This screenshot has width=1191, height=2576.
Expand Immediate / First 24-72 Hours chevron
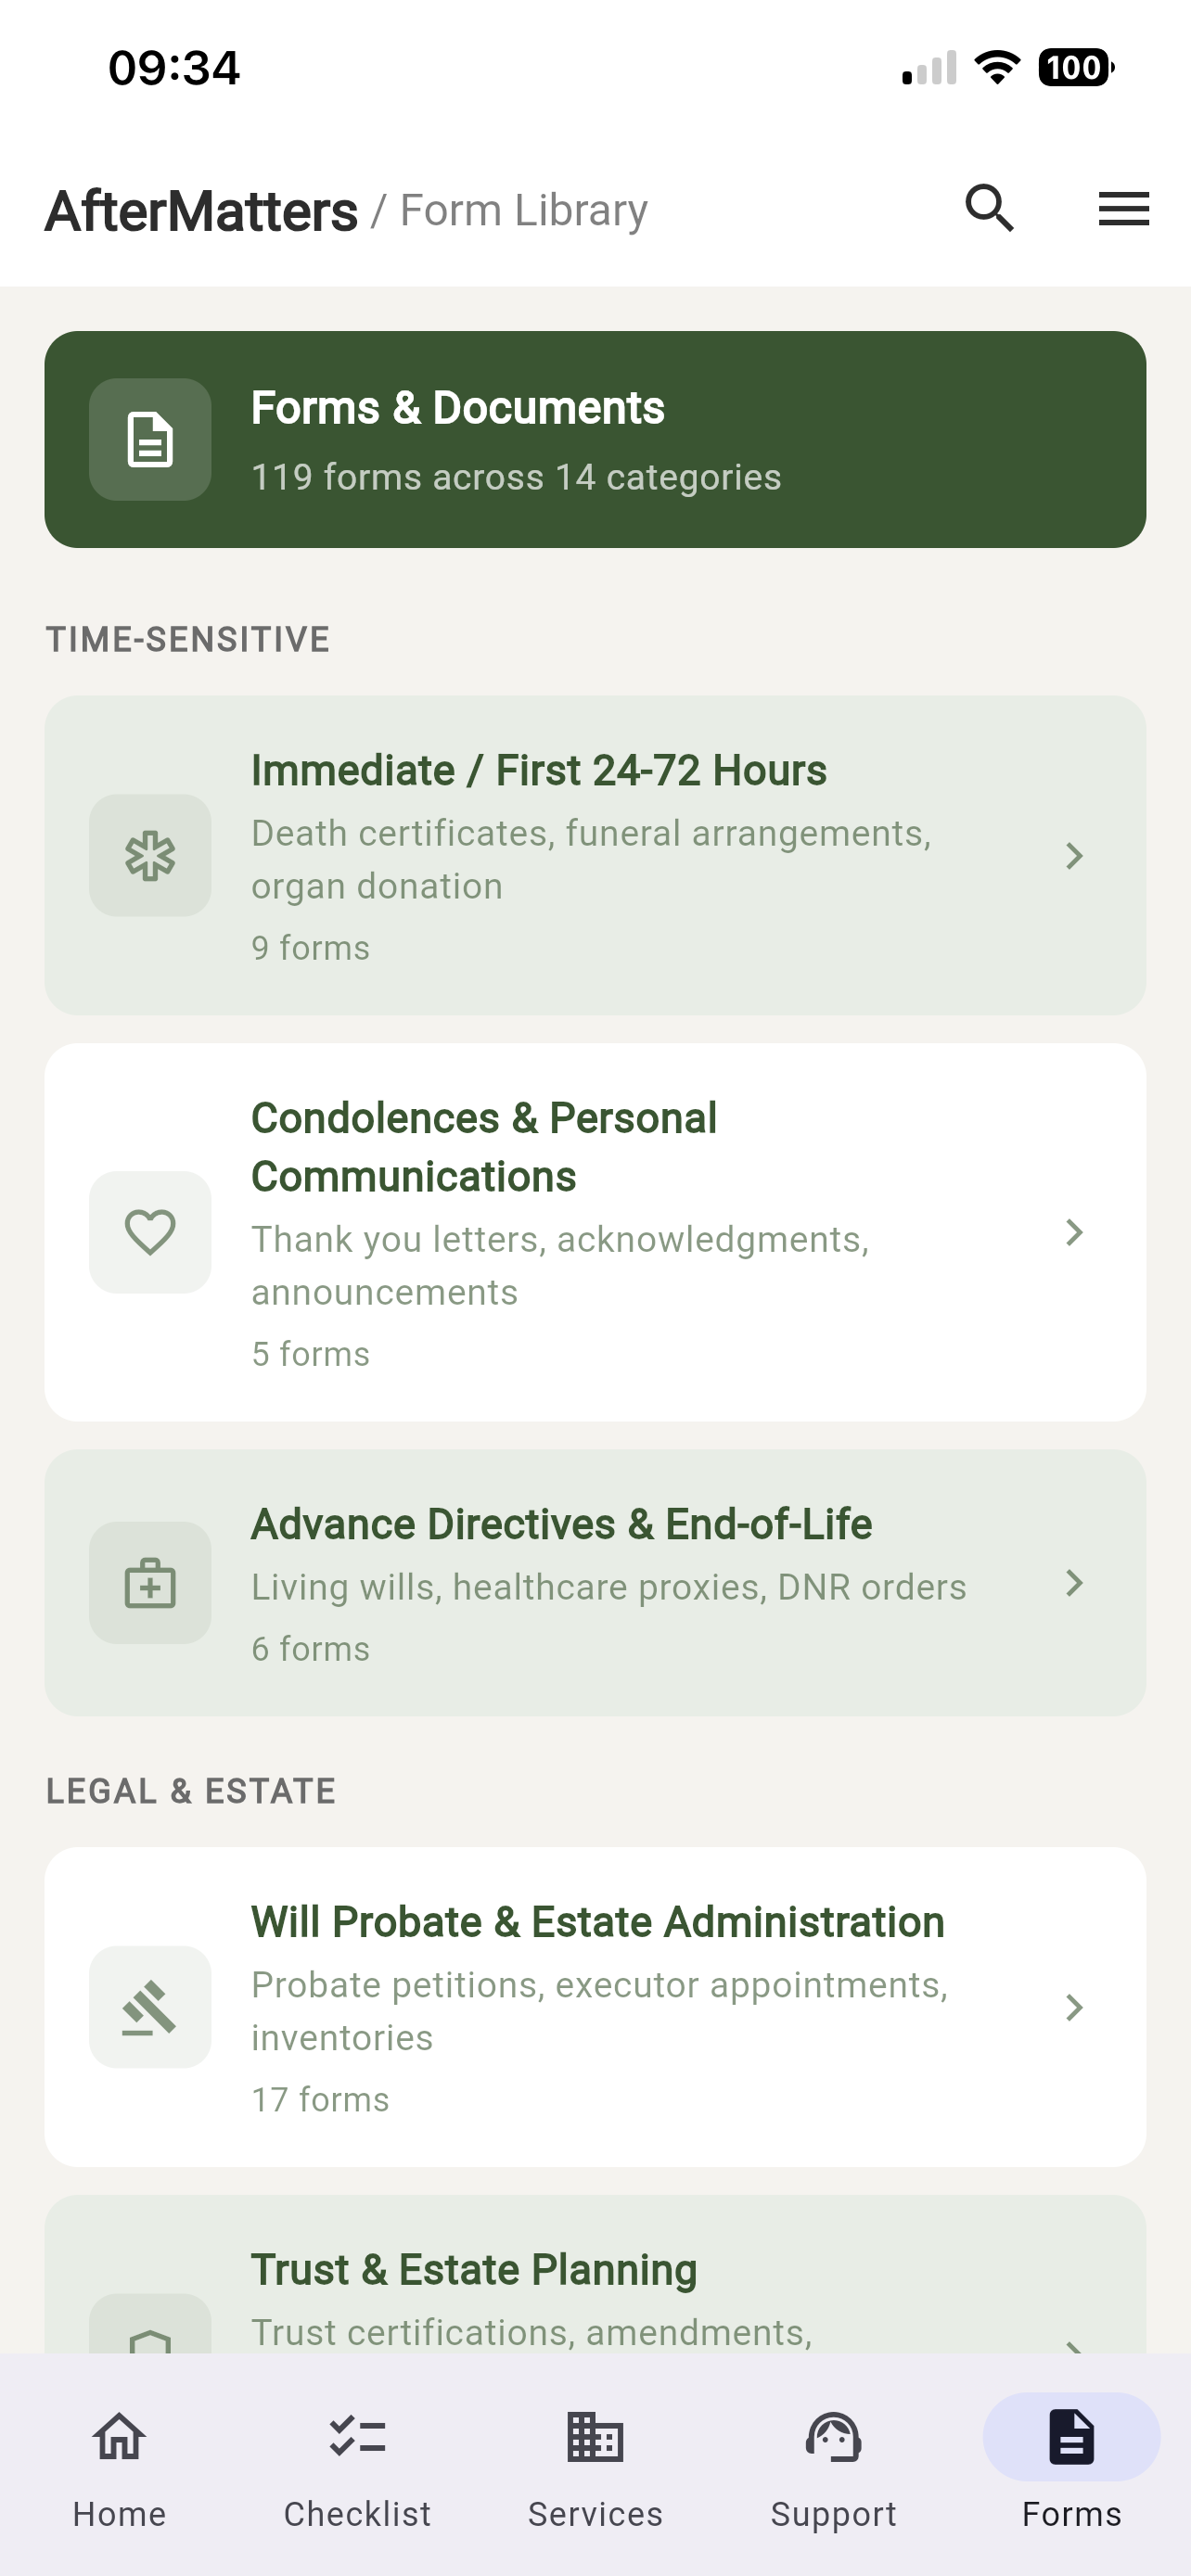[1074, 856]
